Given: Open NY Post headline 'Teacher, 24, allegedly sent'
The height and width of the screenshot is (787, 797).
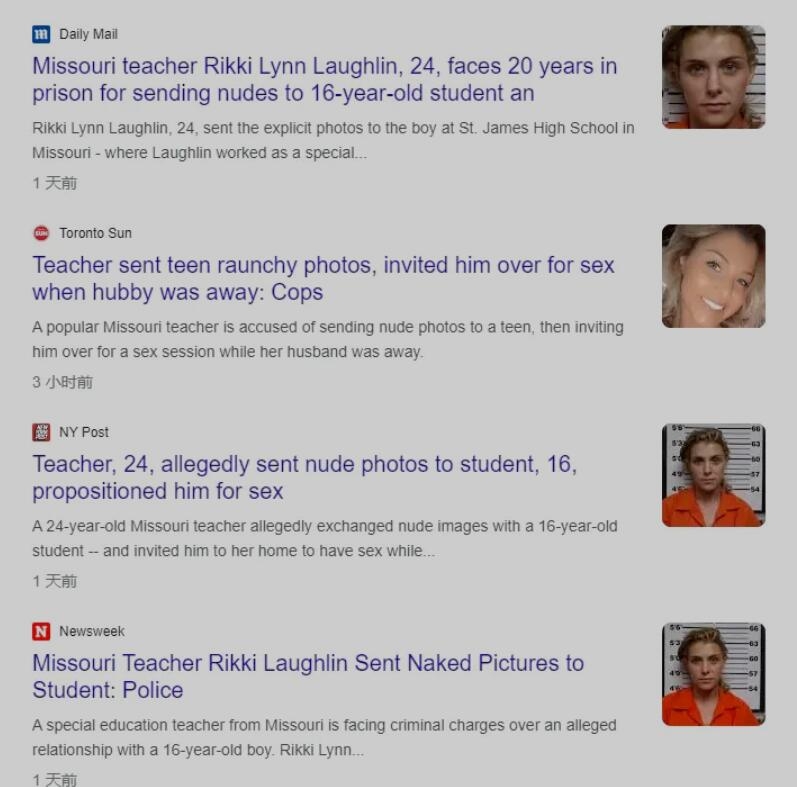Looking at the screenshot, I should (304, 477).
